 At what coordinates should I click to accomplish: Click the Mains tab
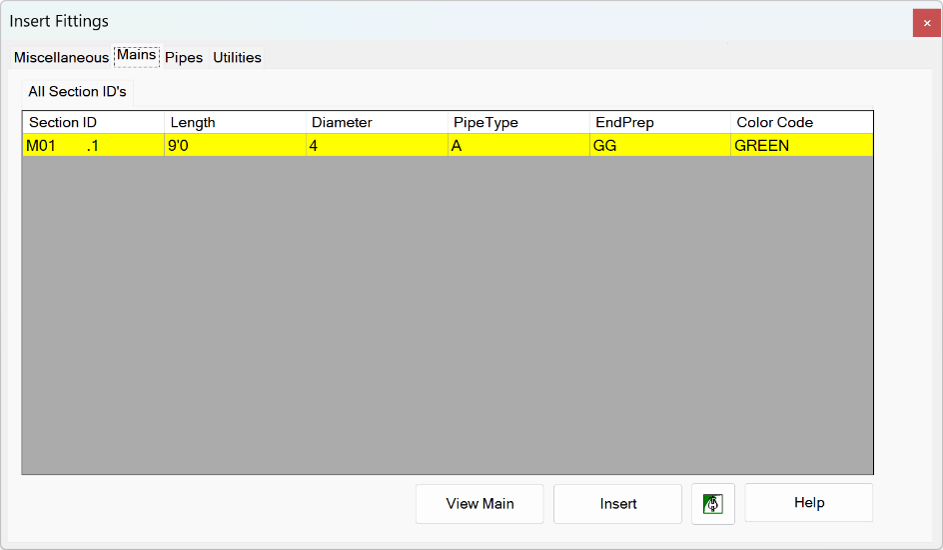click(x=137, y=56)
